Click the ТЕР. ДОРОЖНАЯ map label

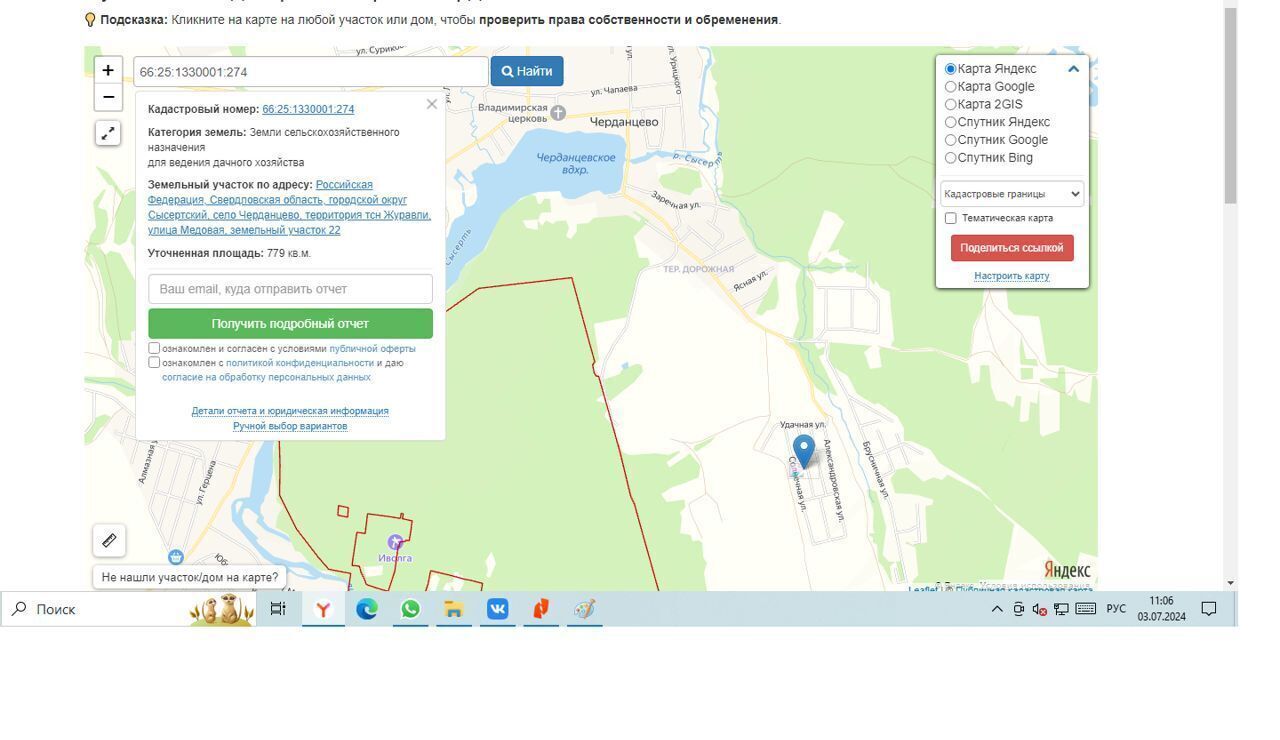(698, 269)
